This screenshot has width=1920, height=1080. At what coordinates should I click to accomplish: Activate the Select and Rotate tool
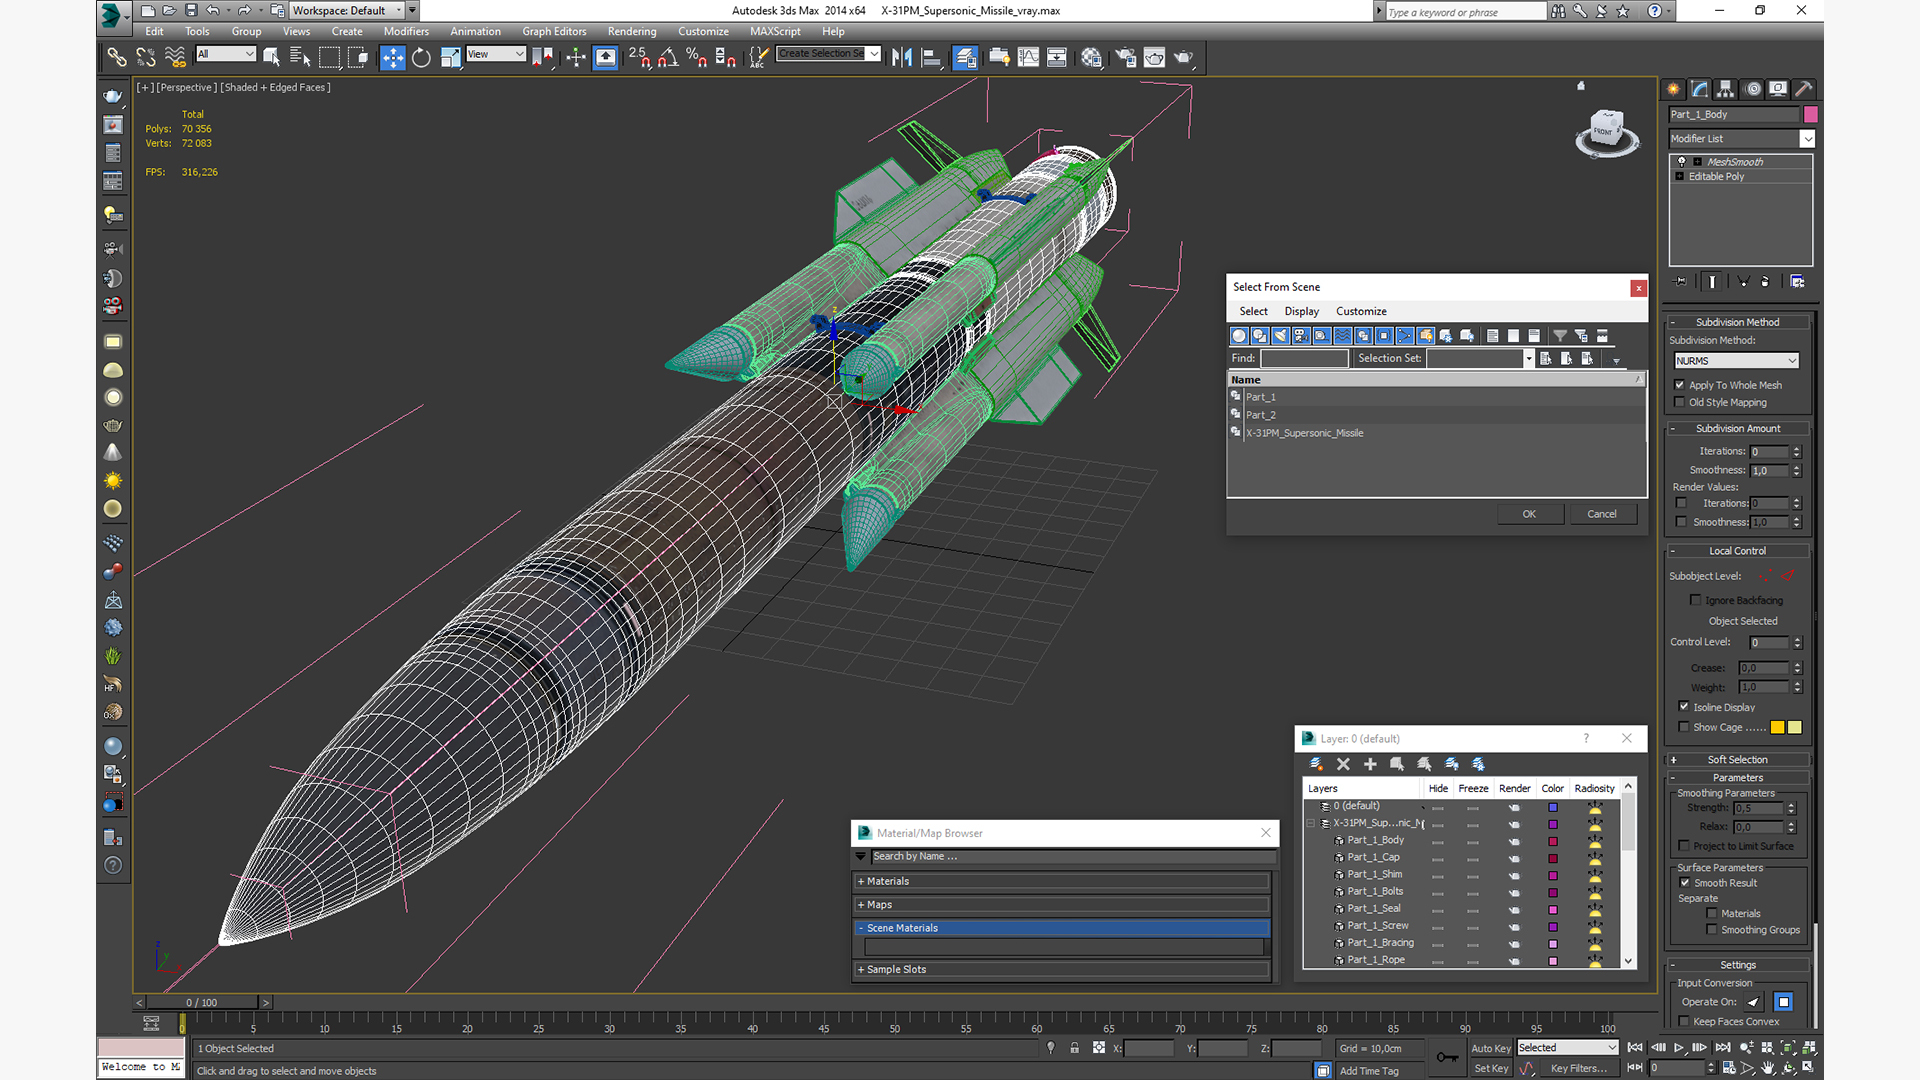pos(421,57)
